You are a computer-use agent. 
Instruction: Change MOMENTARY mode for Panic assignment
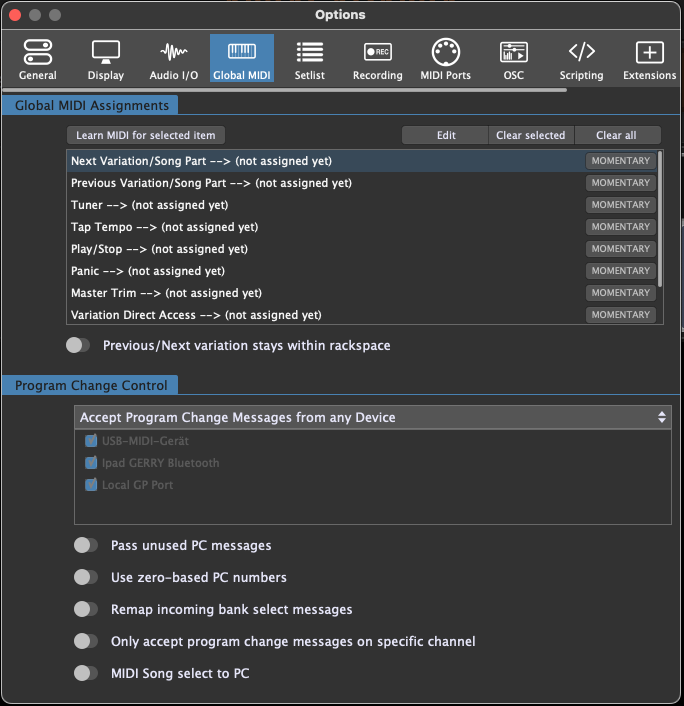click(620, 271)
